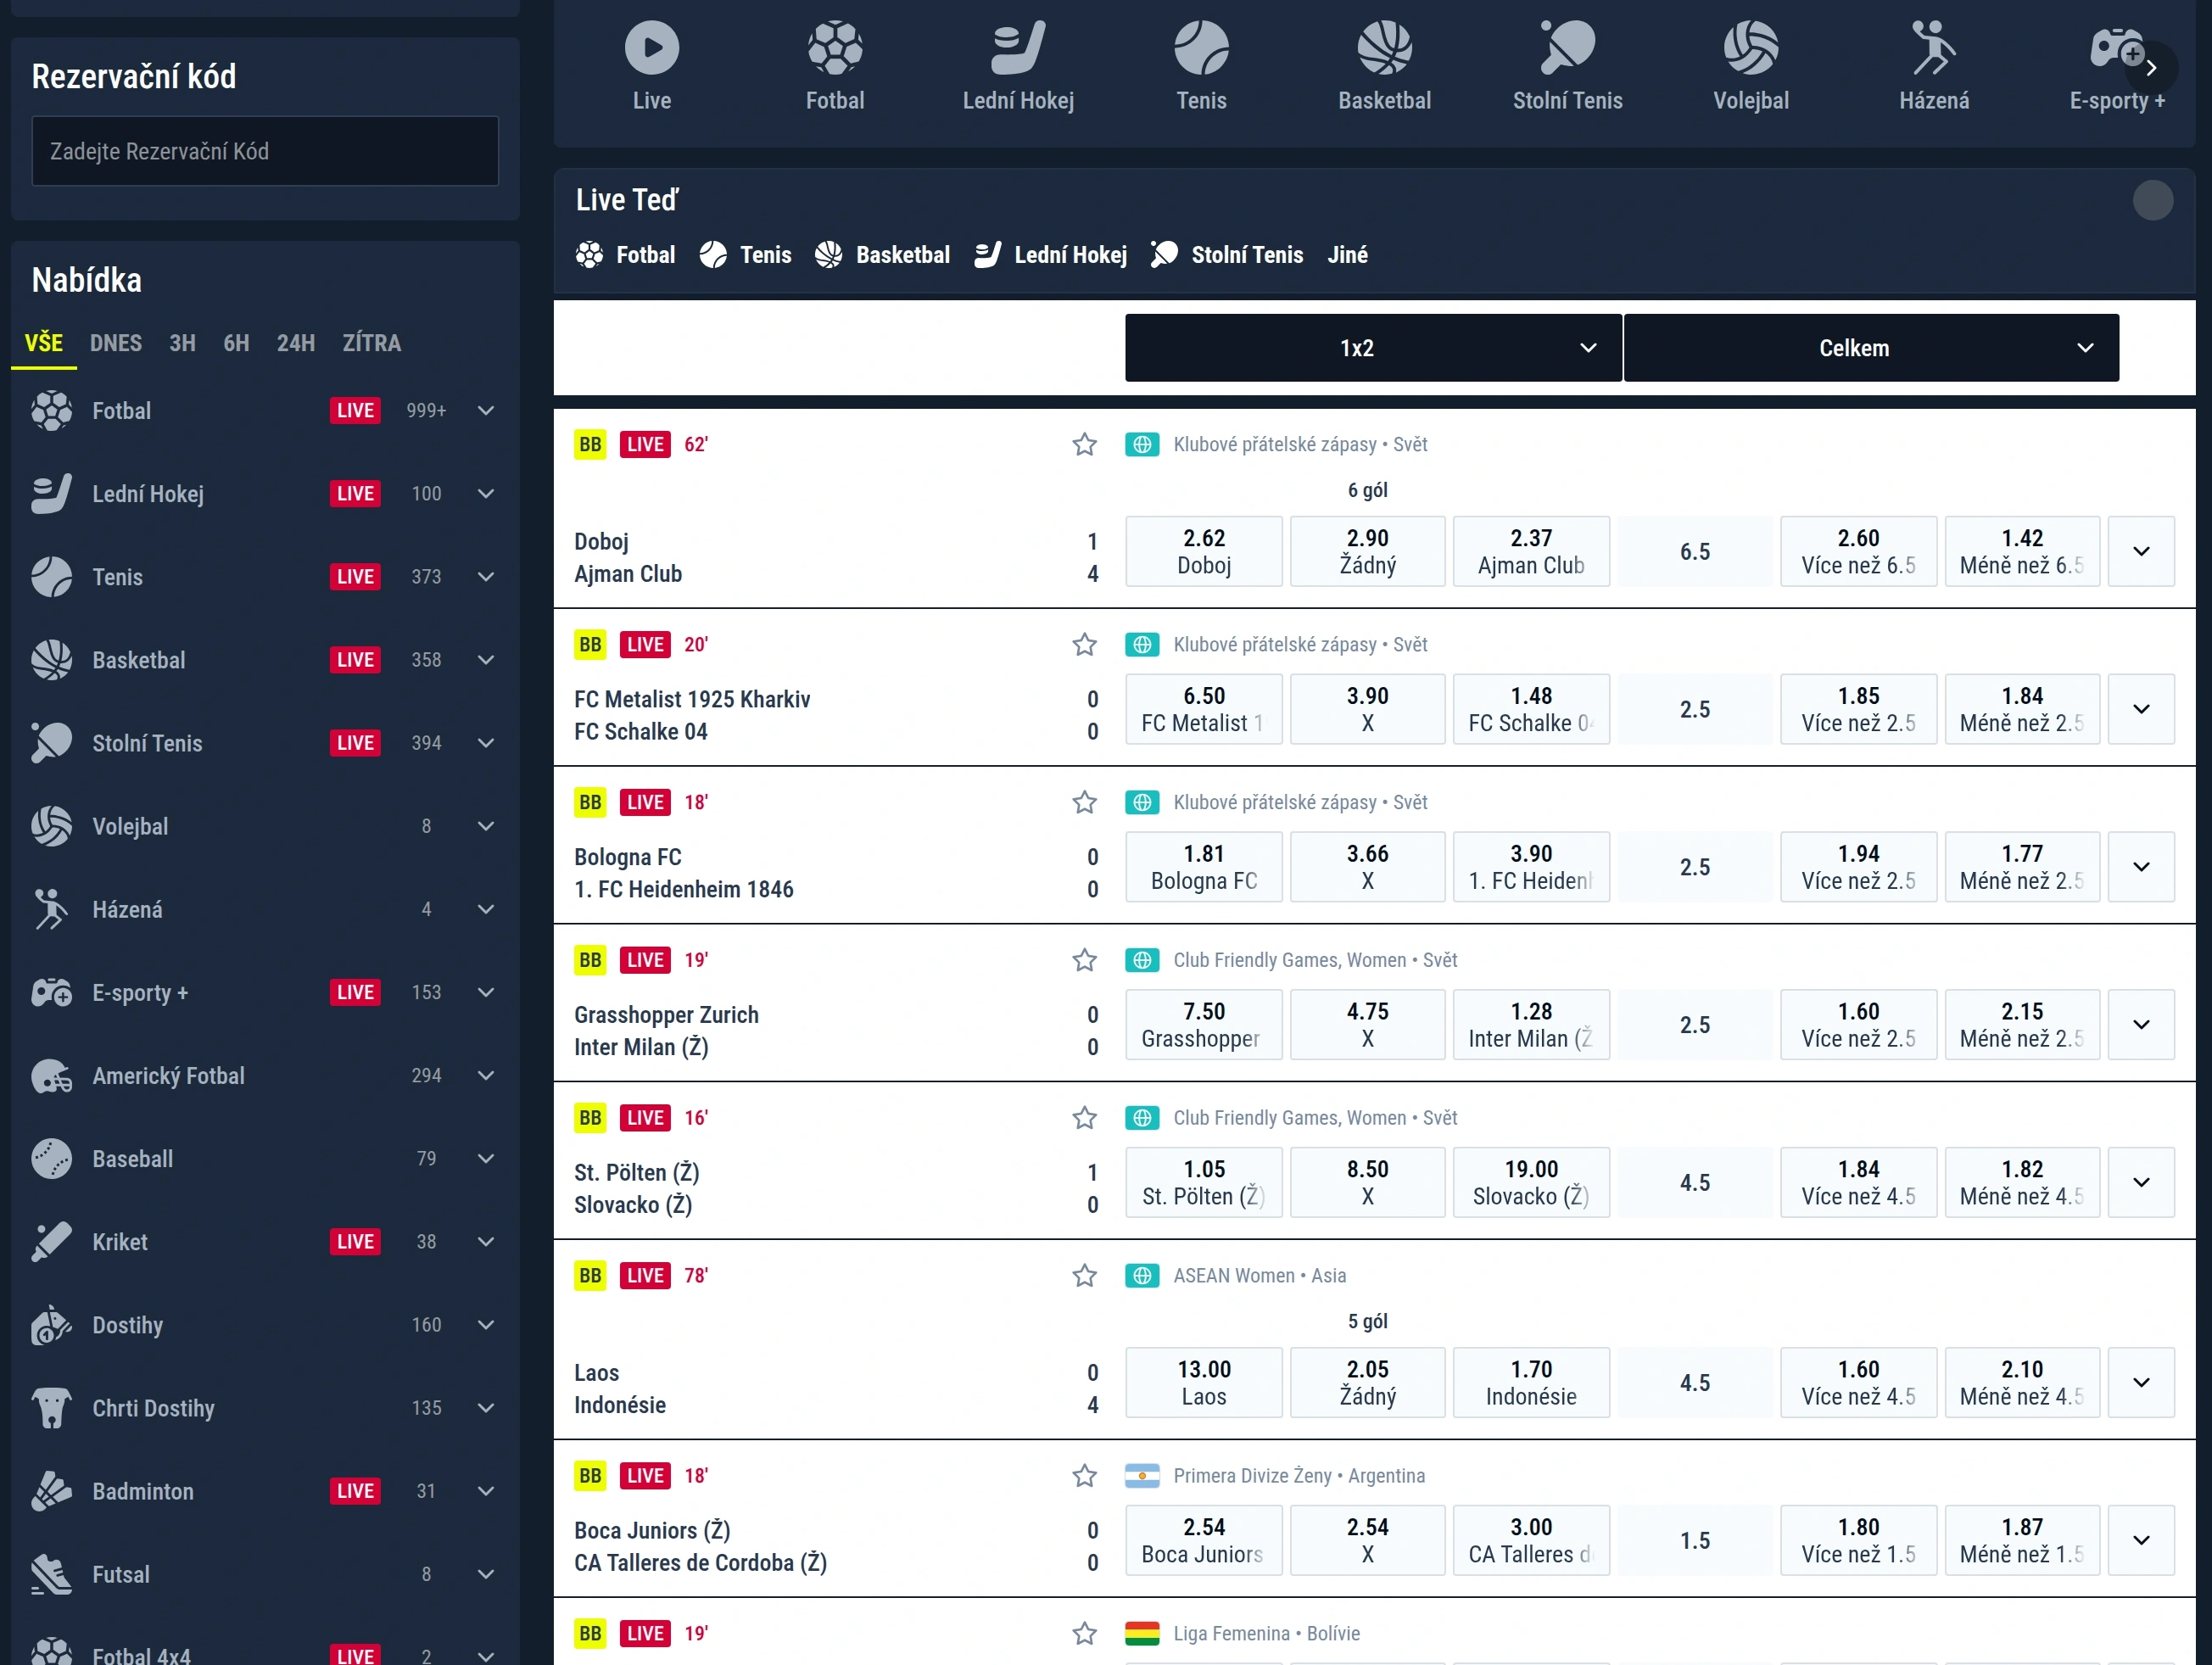
Task: Open the Celkem market dropdown
Action: point(1870,348)
